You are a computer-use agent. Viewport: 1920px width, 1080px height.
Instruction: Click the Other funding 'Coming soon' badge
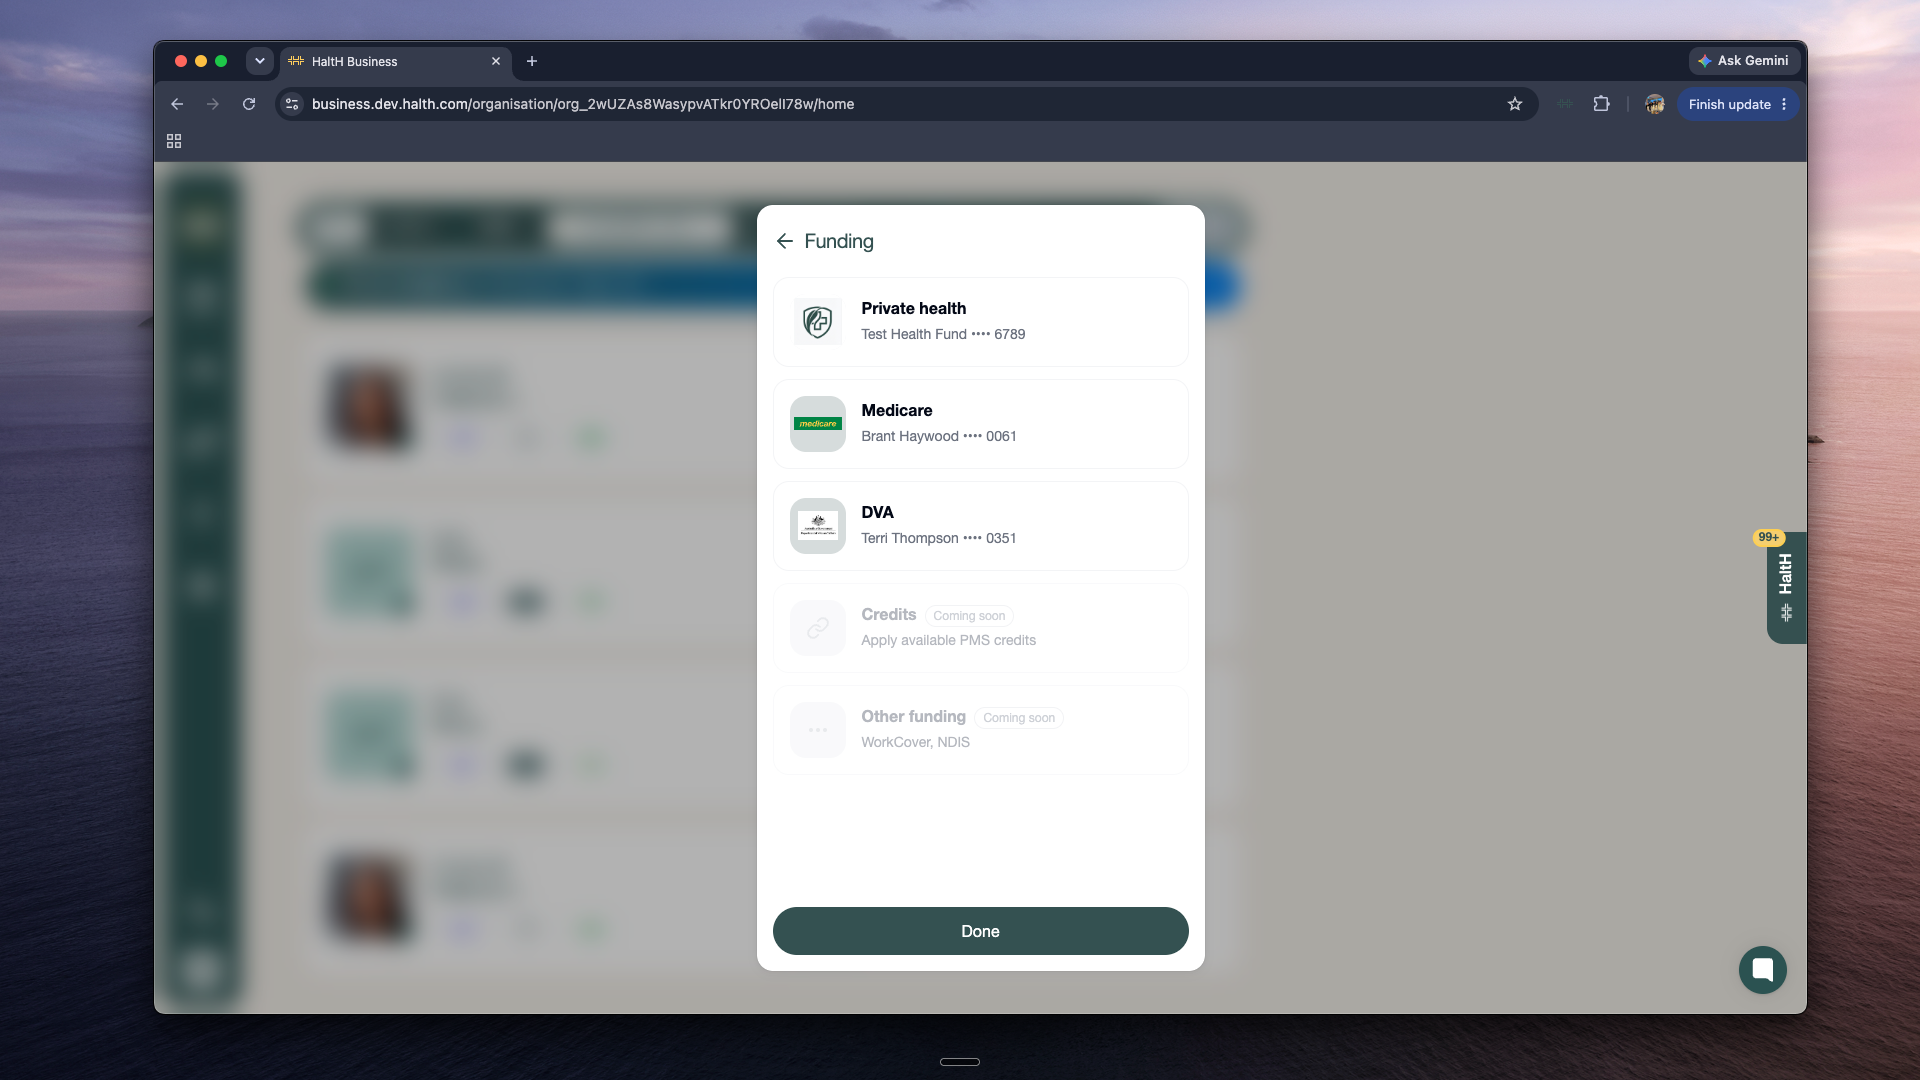1019,718
